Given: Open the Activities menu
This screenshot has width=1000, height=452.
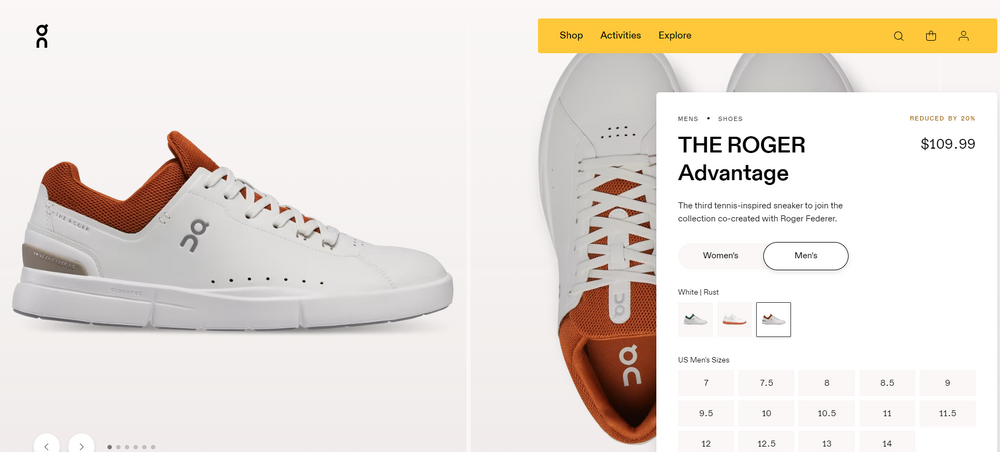Looking at the screenshot, I should click(620, 36).
